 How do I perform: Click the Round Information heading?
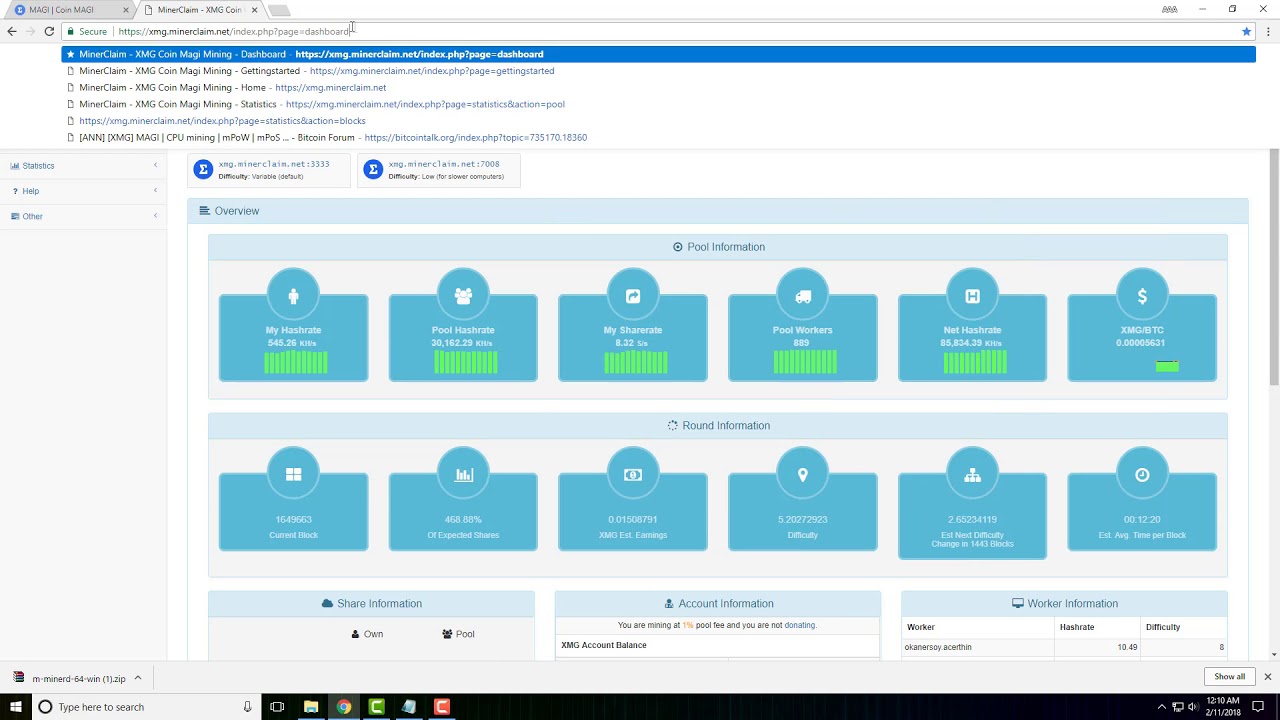pos(718,425)
